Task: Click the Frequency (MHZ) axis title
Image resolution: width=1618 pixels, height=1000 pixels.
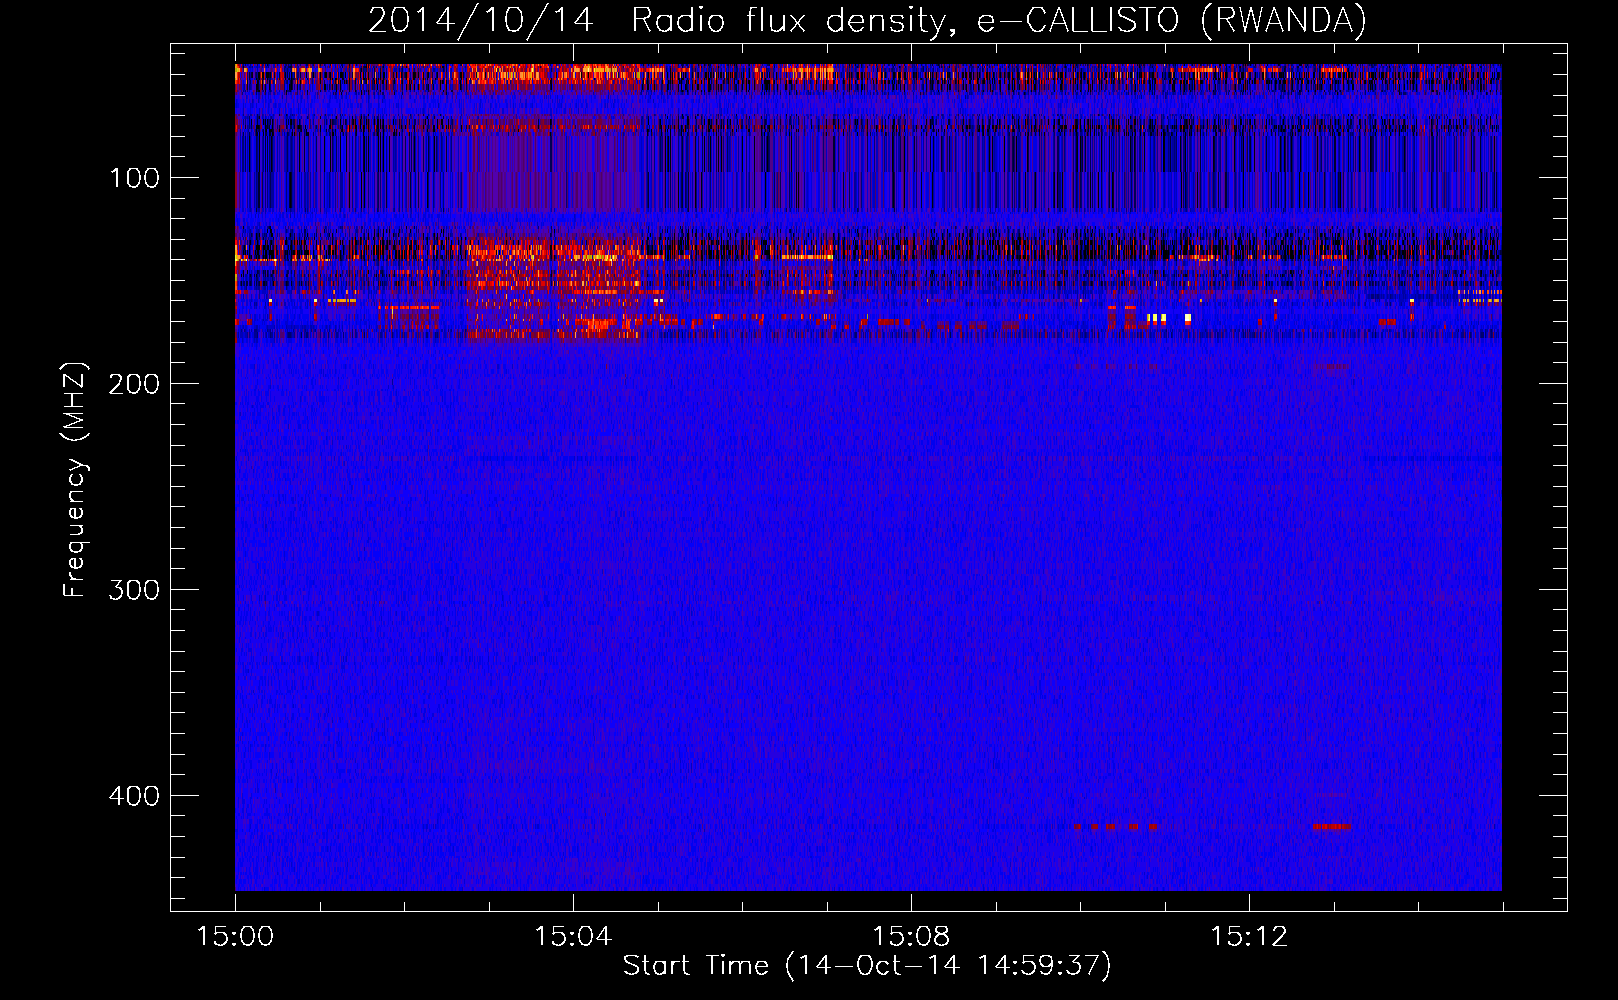Action: pyautogui.click(x=75, y=479)
